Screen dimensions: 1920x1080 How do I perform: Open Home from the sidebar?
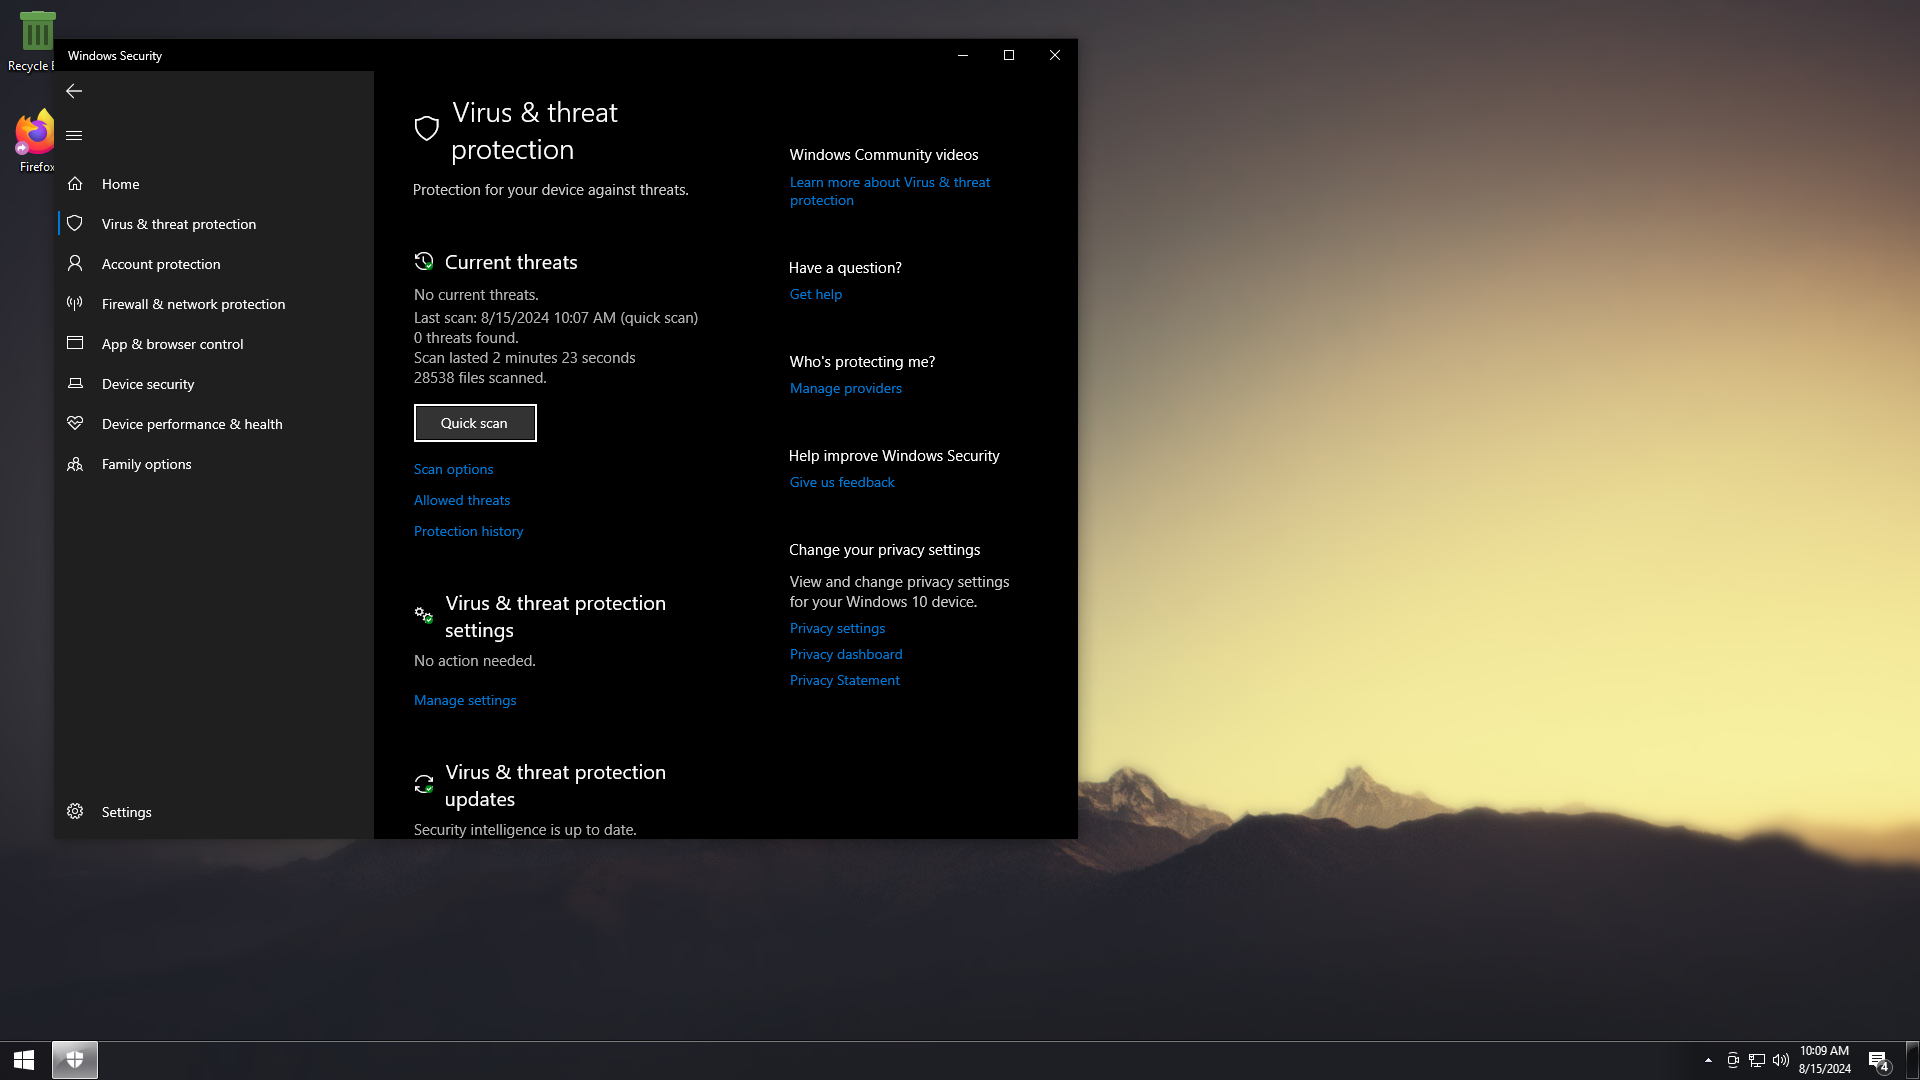coord(120,184)
